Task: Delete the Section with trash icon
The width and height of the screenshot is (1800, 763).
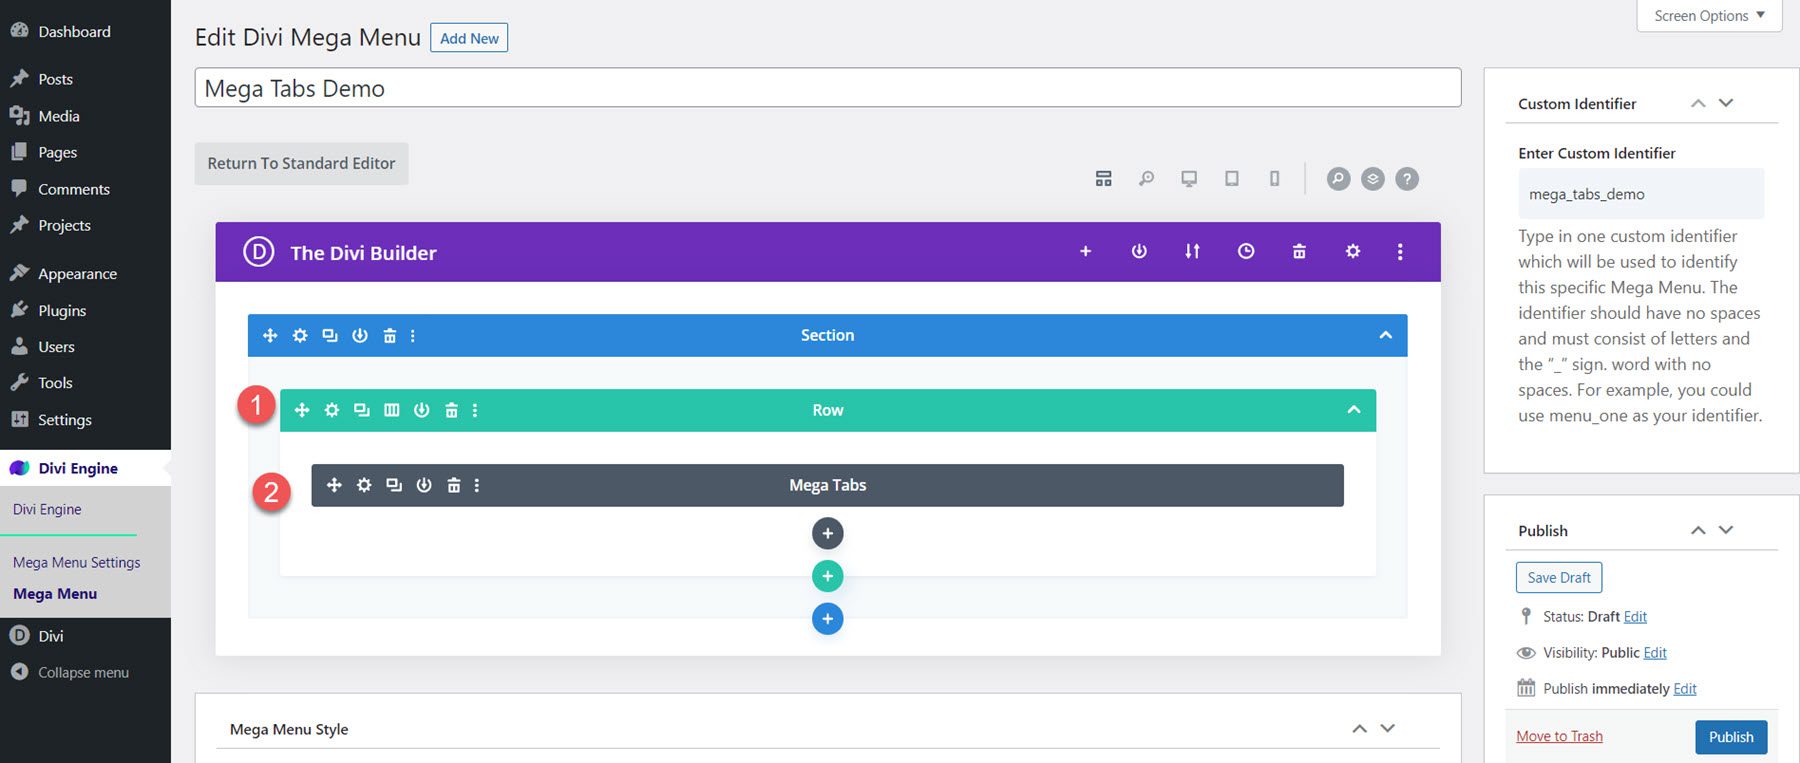Action: [390, 336]
